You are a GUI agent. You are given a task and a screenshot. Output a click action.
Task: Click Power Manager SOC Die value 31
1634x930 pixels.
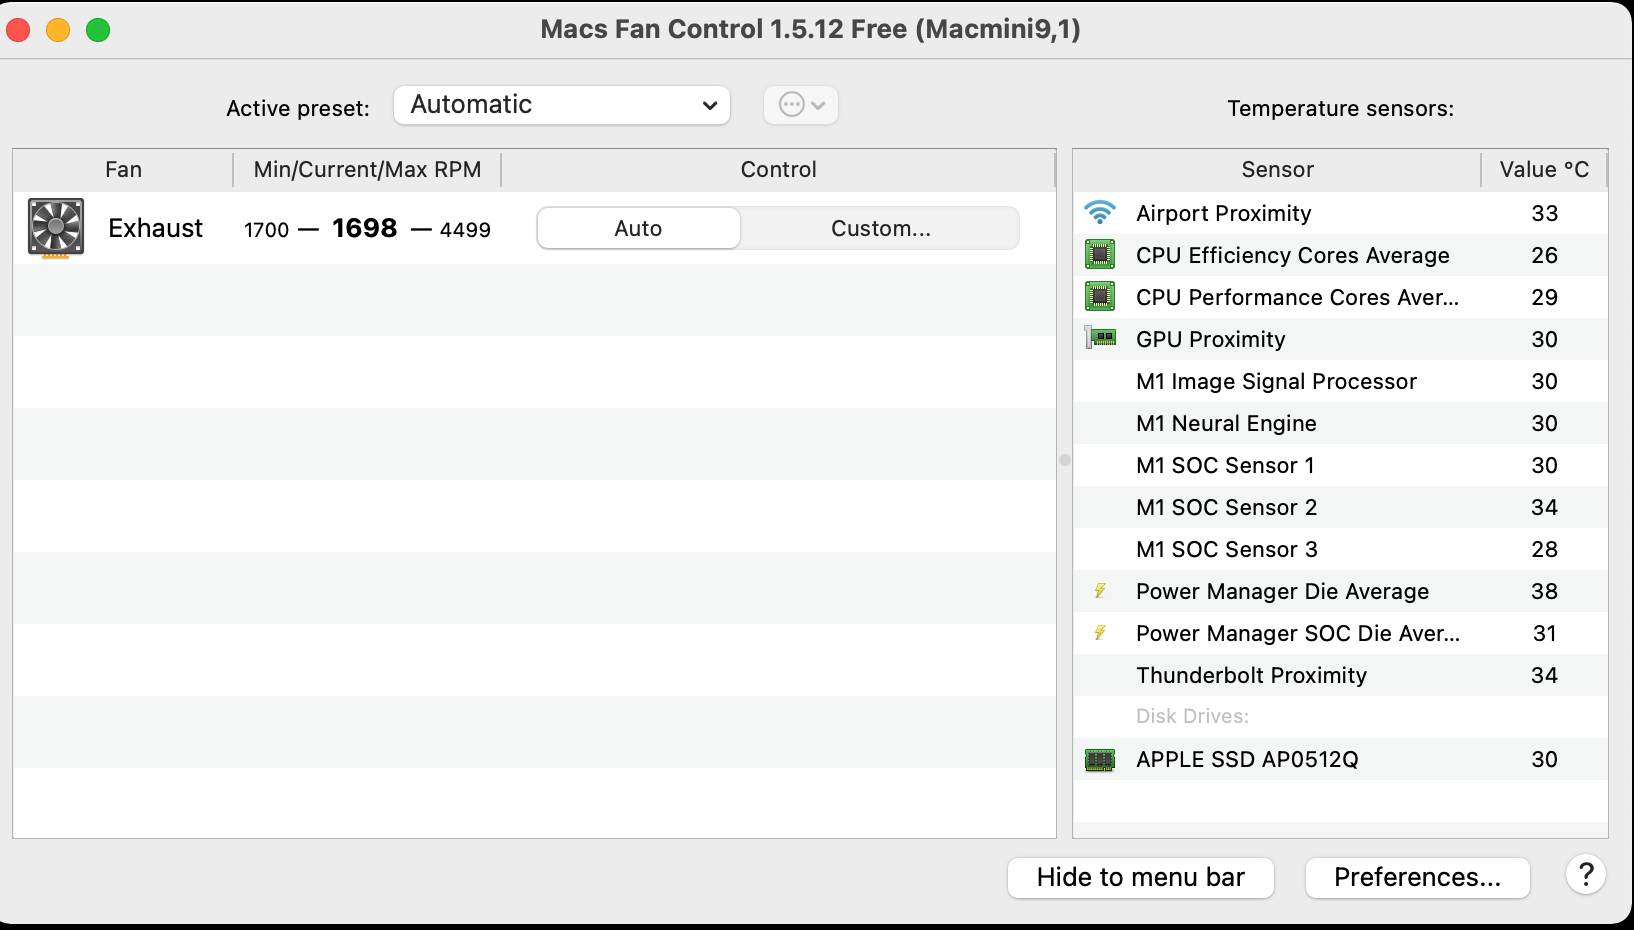(x=1545, y=633)
